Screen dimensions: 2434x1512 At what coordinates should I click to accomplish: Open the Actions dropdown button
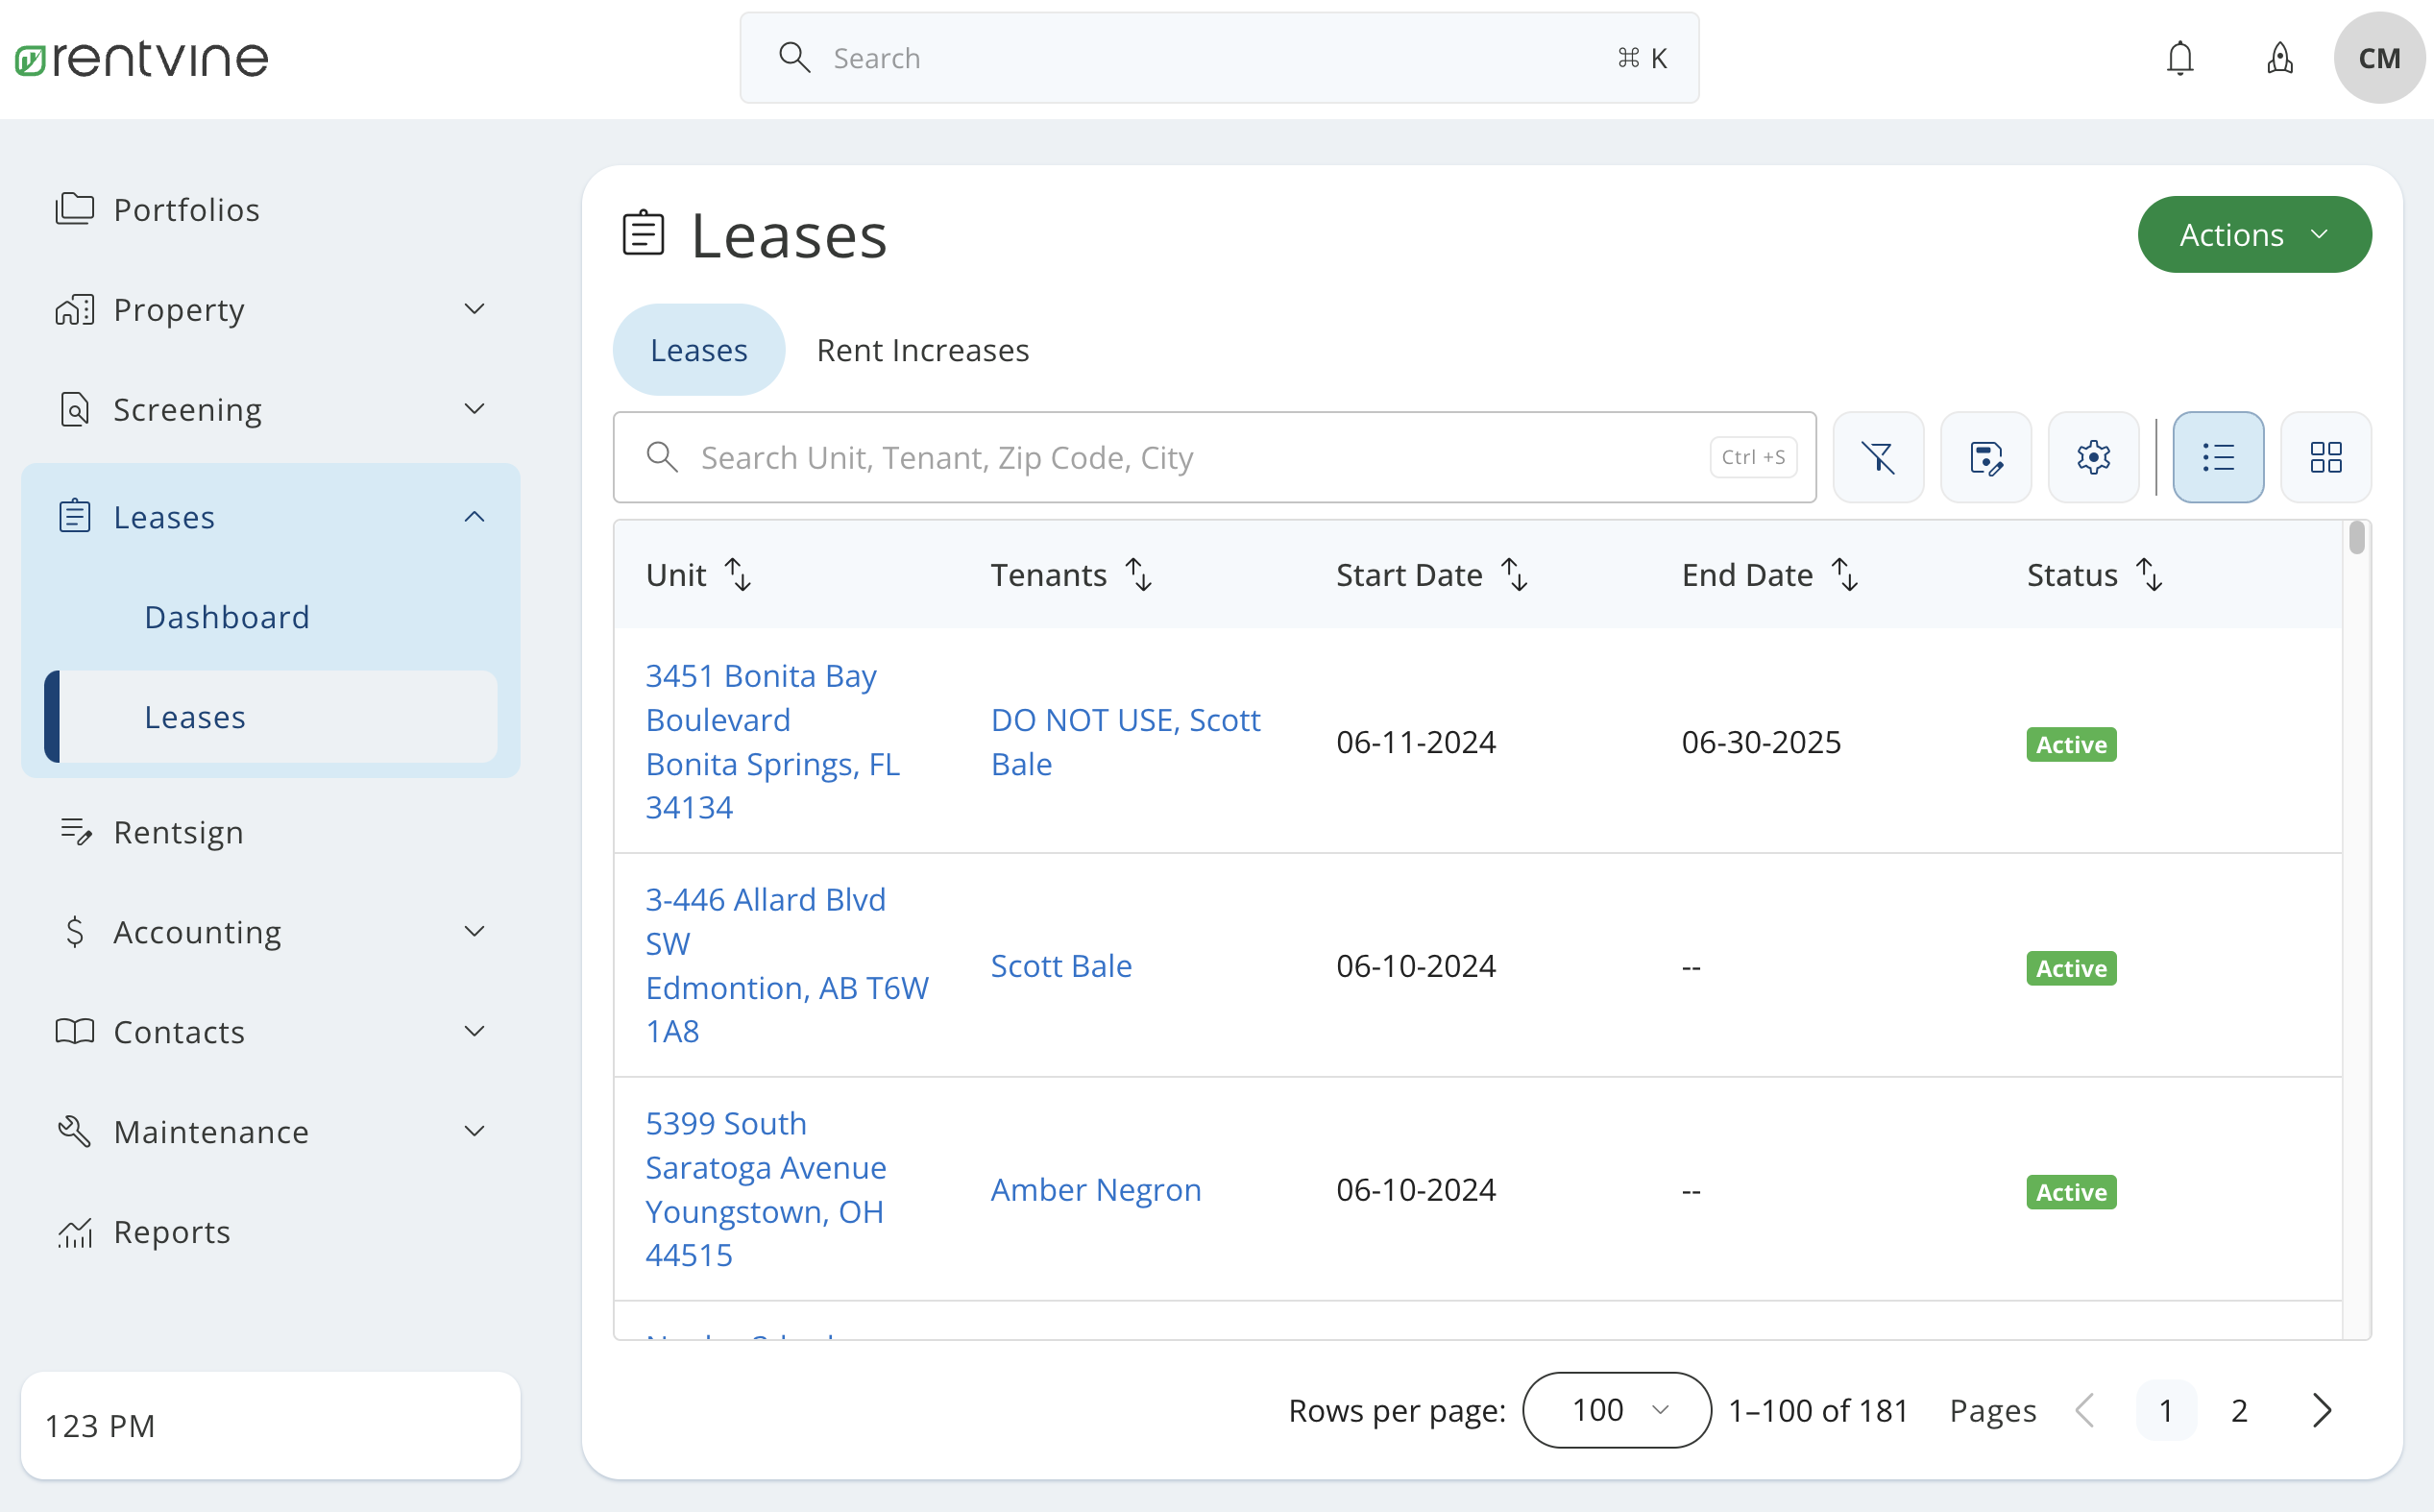click(x=2253, y=234)
